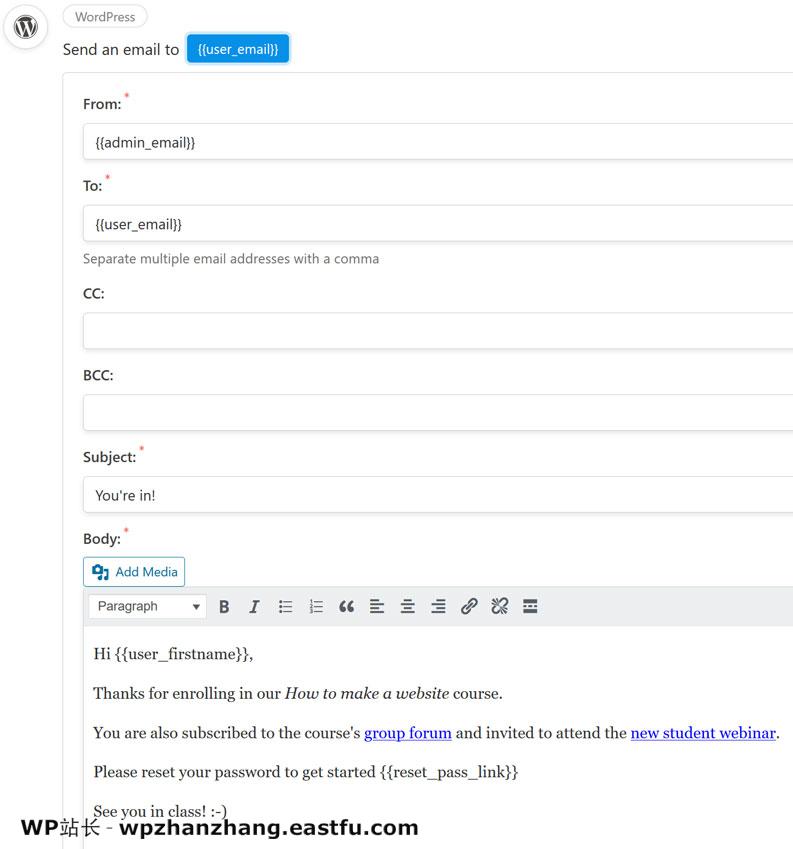Image resolution: width=793 pixels, height=849 pixels.
Task: Open the Paragraph style dropdown
Action: click(146, 606)
